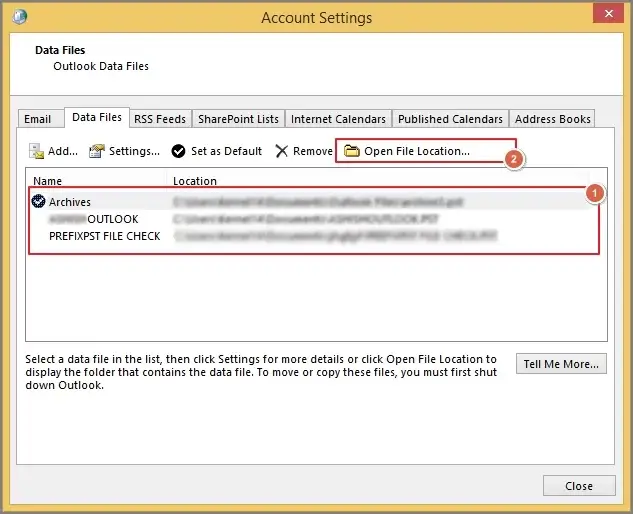Viewport: 633px width, 514px height.
Task: Click the Name column header
Action: click(x=47, y=181)
